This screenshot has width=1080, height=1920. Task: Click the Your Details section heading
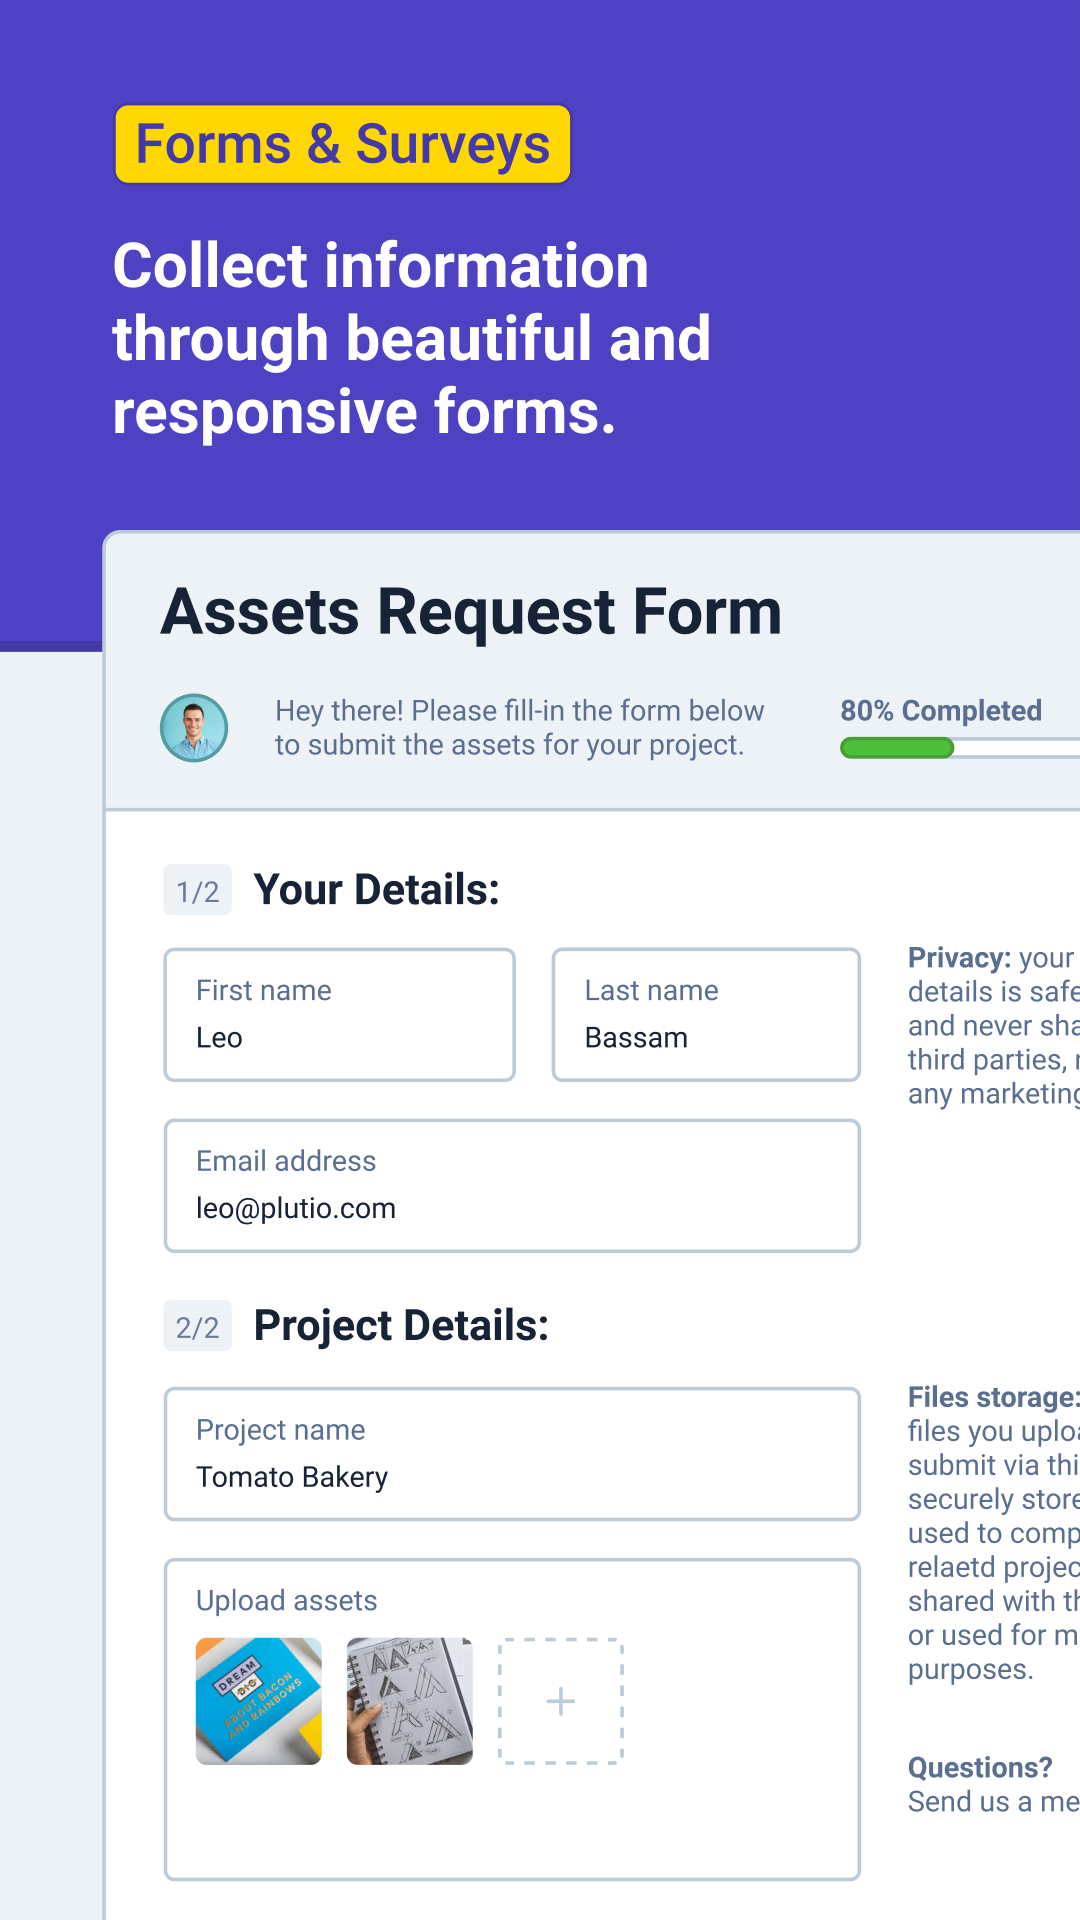pos(377,890)
